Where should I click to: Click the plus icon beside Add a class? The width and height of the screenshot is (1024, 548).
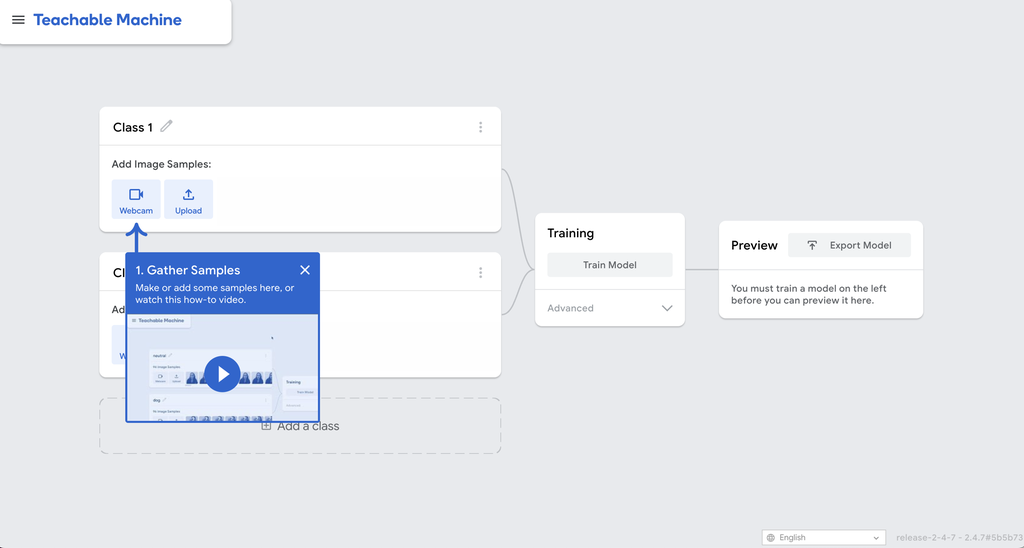[266, 426]
